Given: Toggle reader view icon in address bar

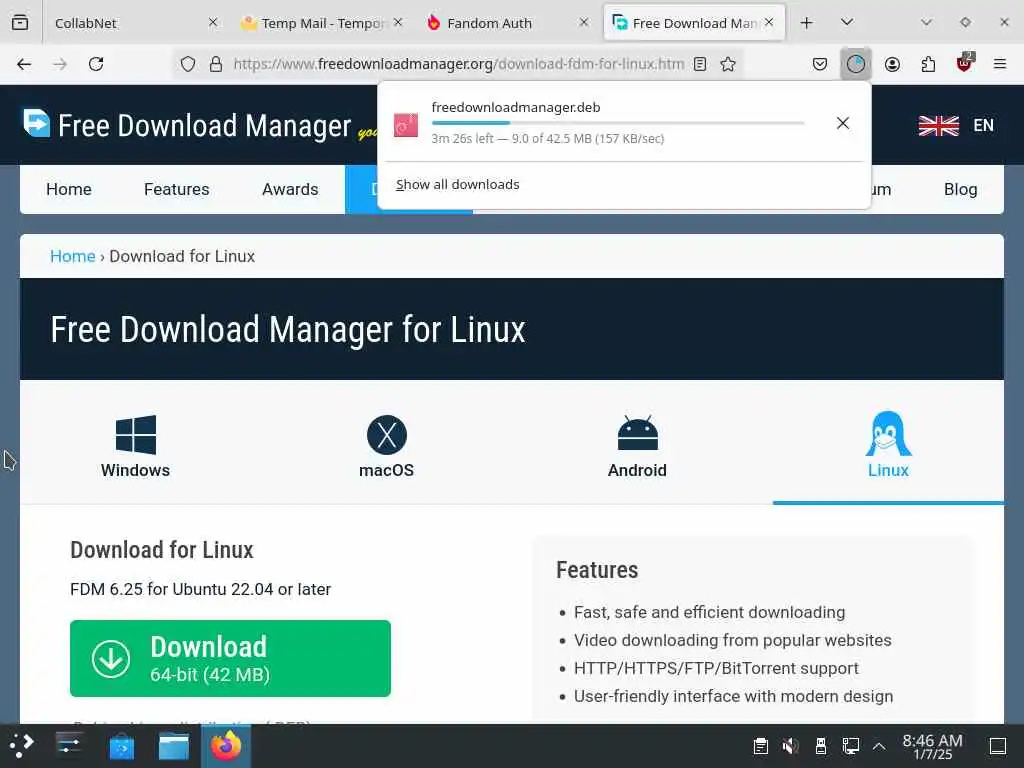Looking at the screenshot, I should [x=700, y=64].
